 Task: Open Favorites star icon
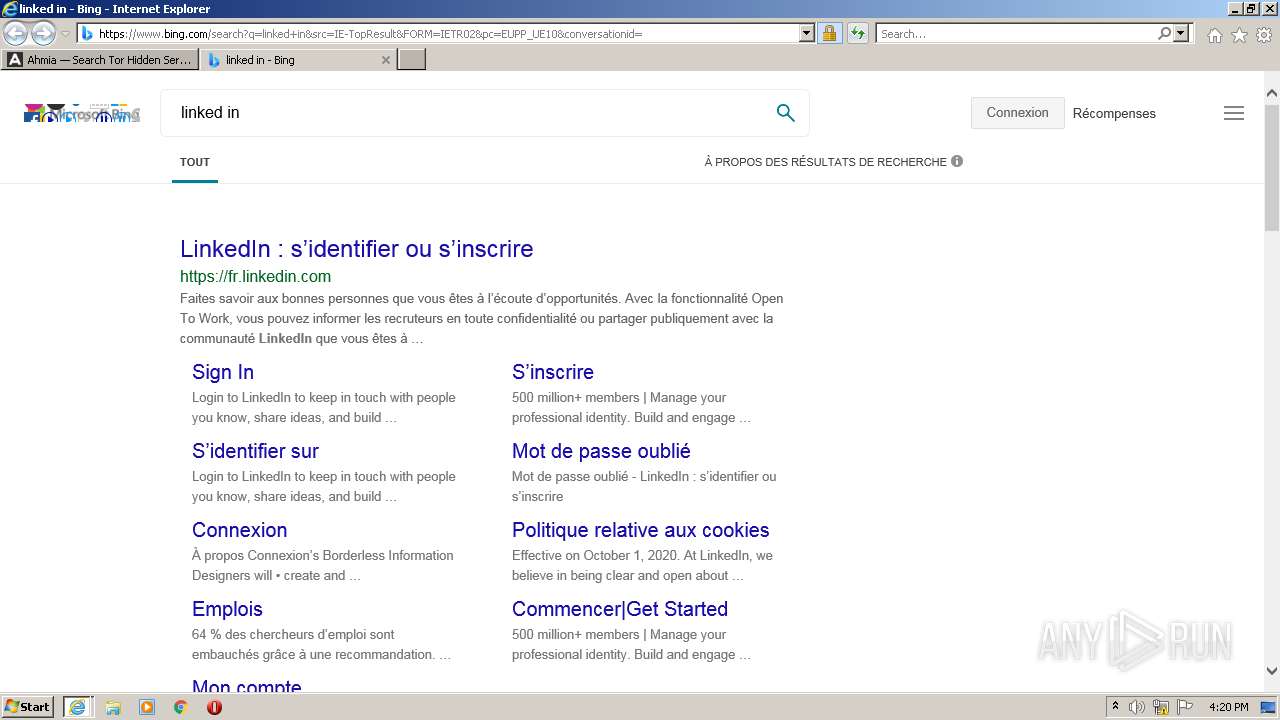point(1239,35)
